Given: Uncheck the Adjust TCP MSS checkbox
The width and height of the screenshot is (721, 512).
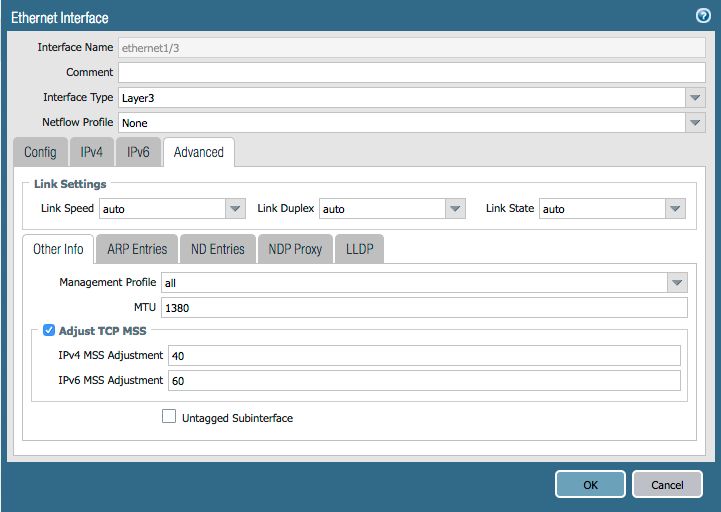Looking at the screenshot, I should 49,330.
